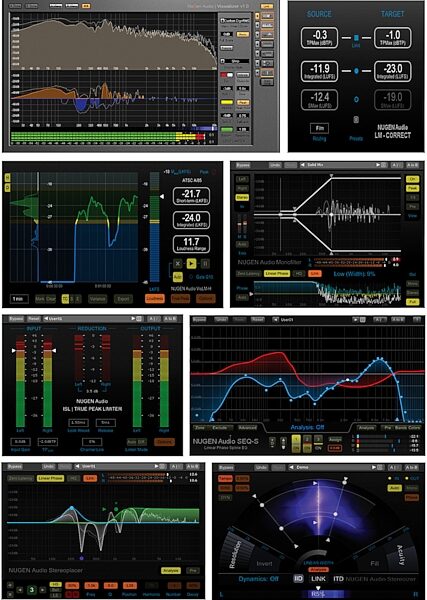
Task: Open the 1 min timescale selector
Action: [19, 298]
